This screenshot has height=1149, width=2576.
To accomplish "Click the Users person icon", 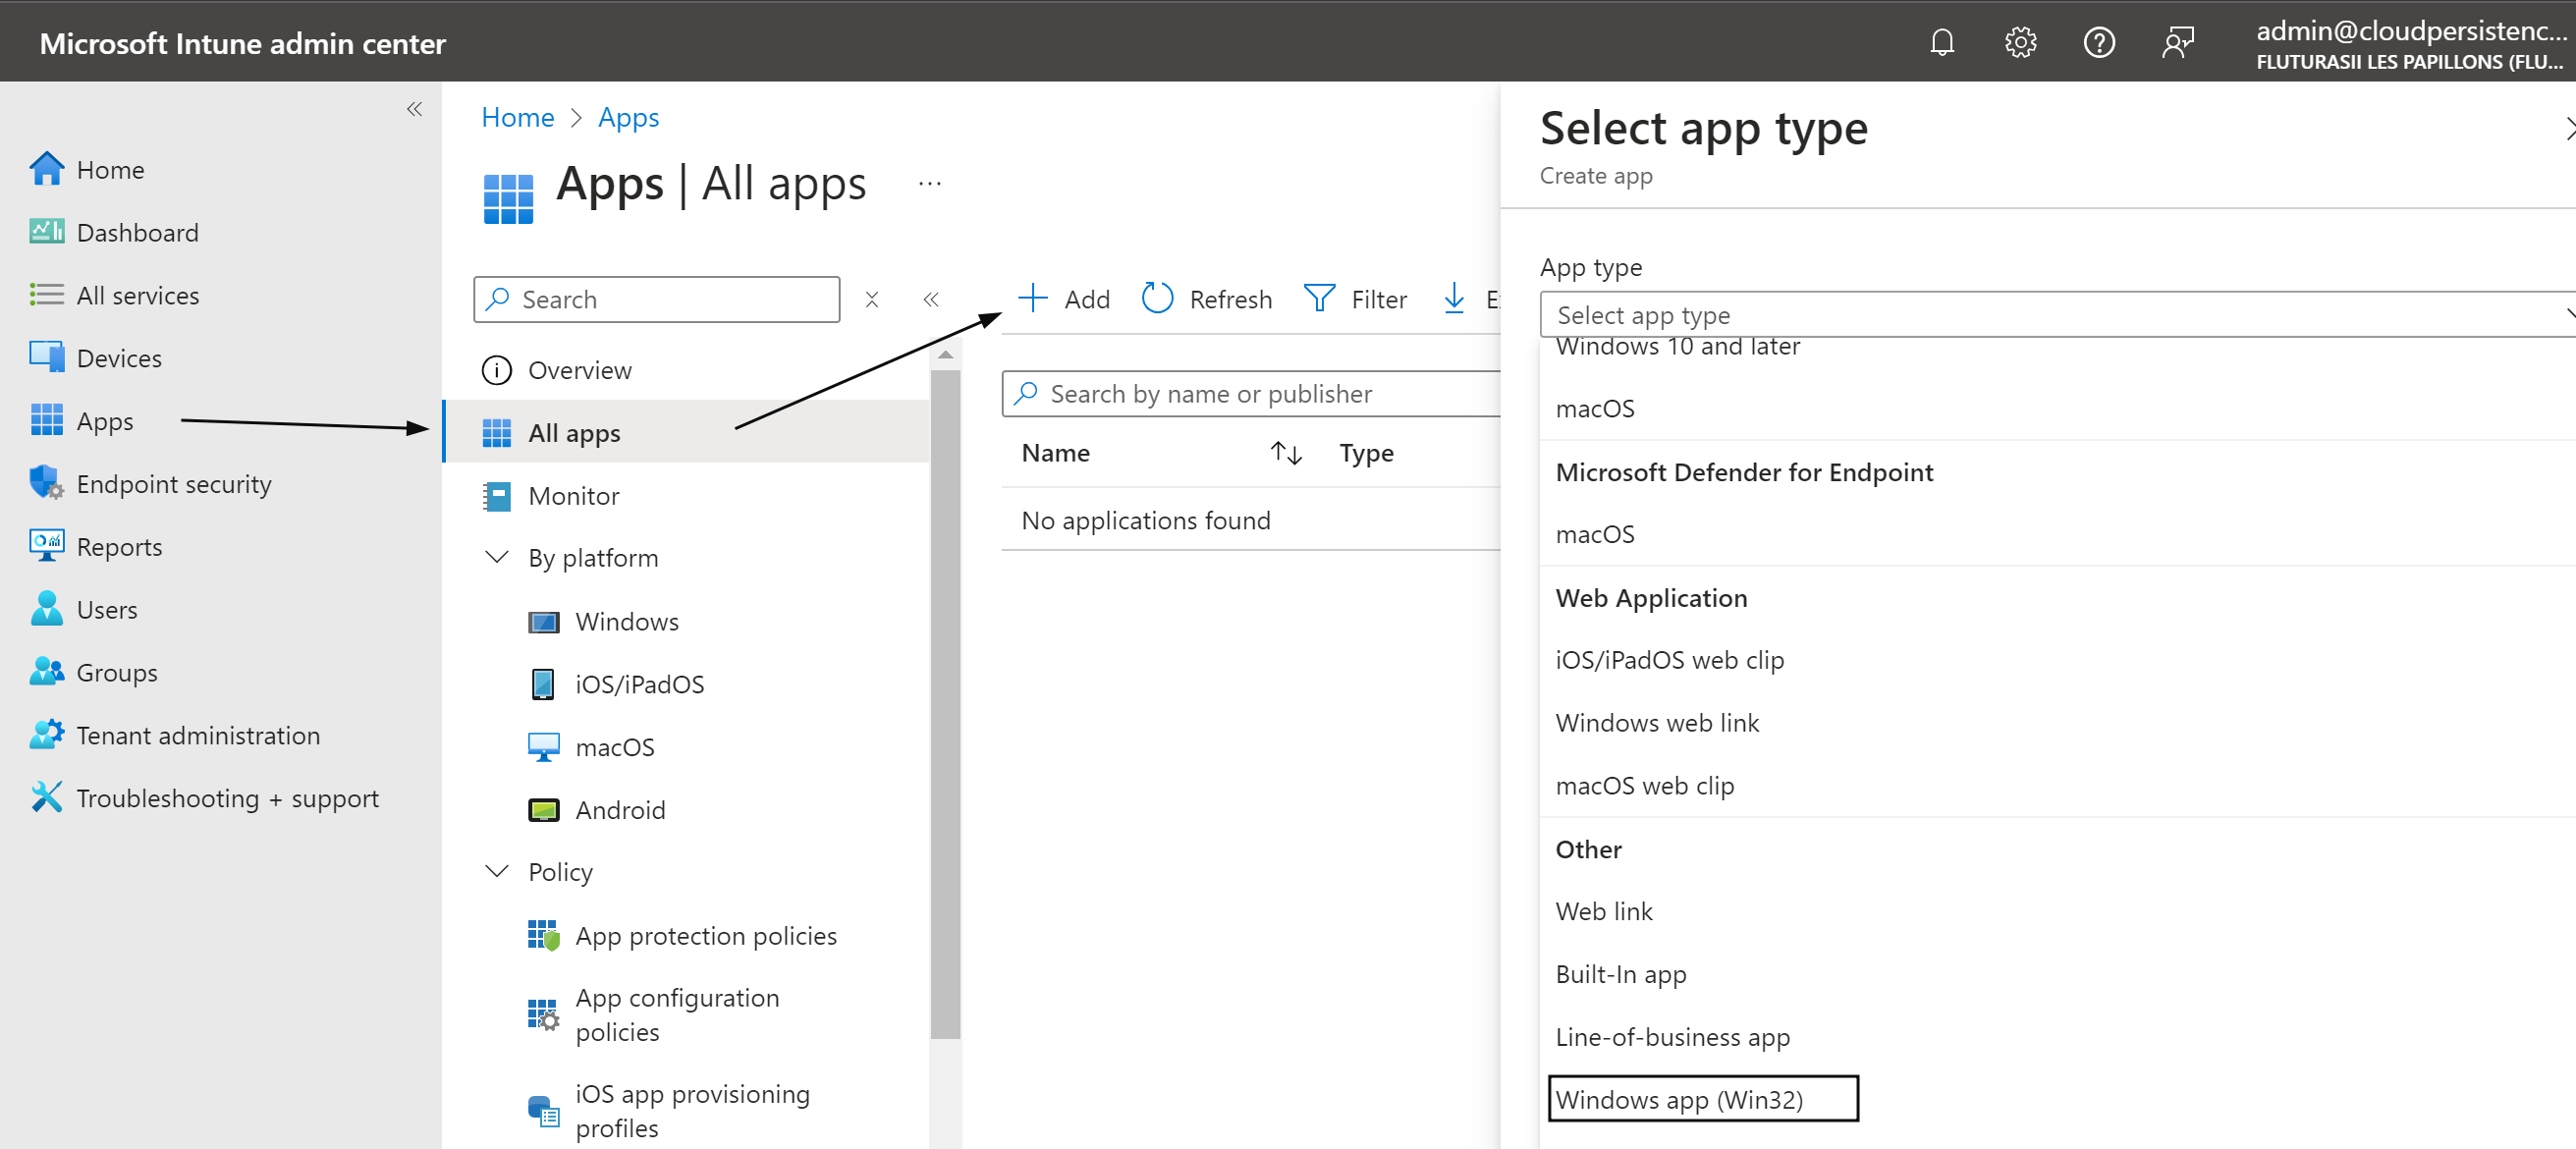I will [47, 609].
